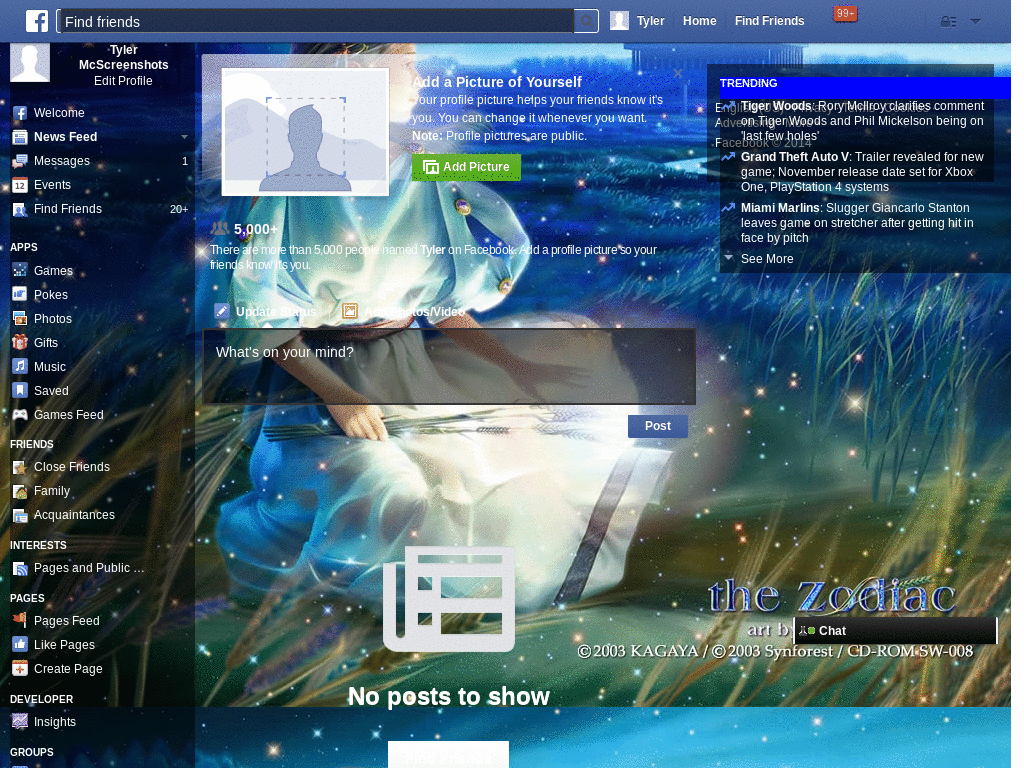Open the Pokes app icon
Viewport: 1024px width, 768px height.
tap(20, 295)
